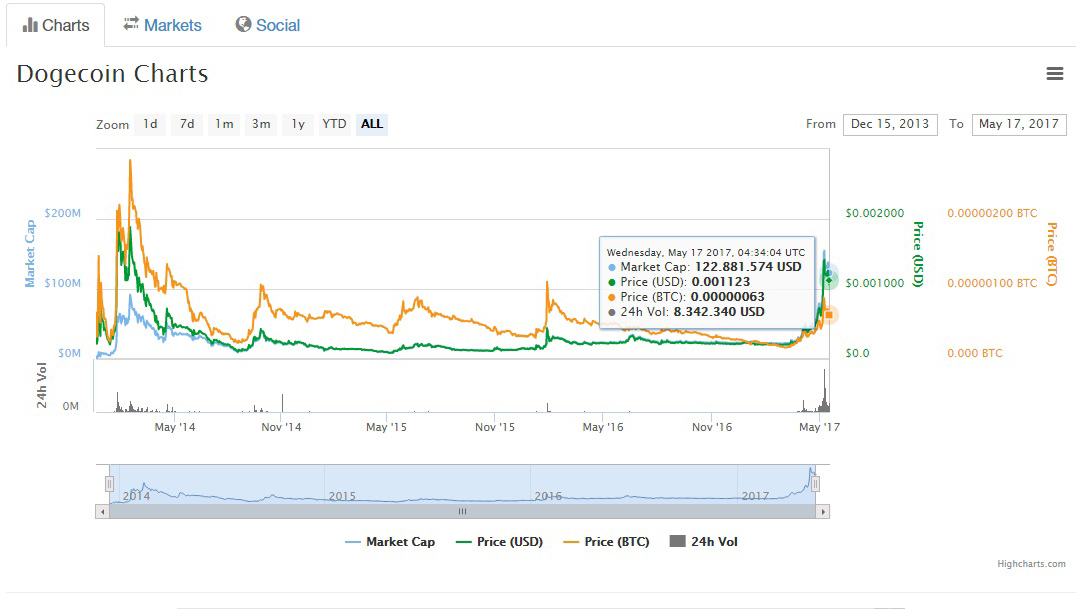Click the 0.00000200 BTC axis label
The image size is (1081, 609).
click(x=992, y=213)
